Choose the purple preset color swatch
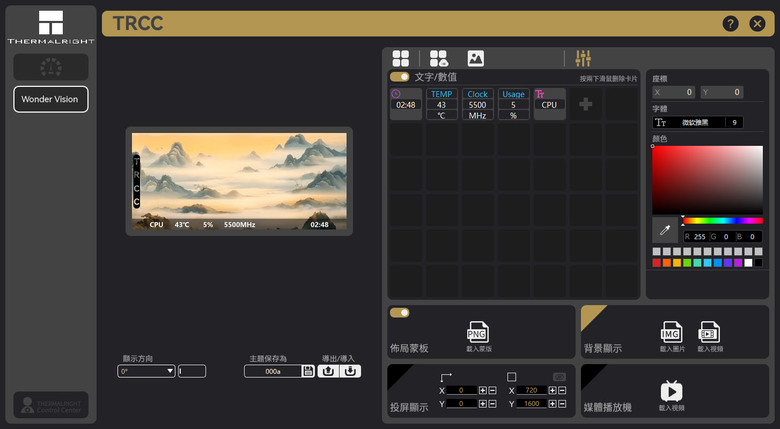 (x=738, y=263)
